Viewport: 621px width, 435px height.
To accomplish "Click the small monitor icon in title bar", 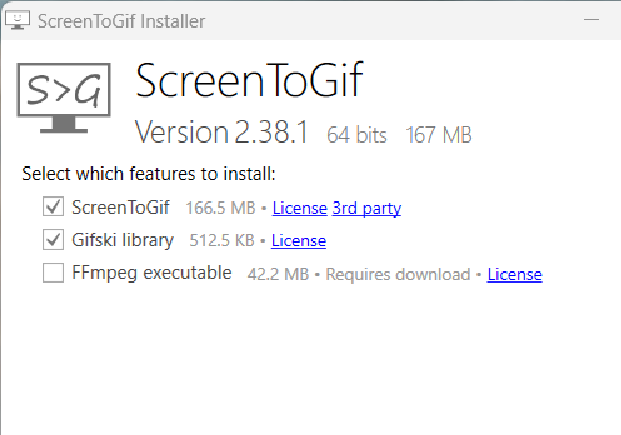I will [x=17, y=20].
